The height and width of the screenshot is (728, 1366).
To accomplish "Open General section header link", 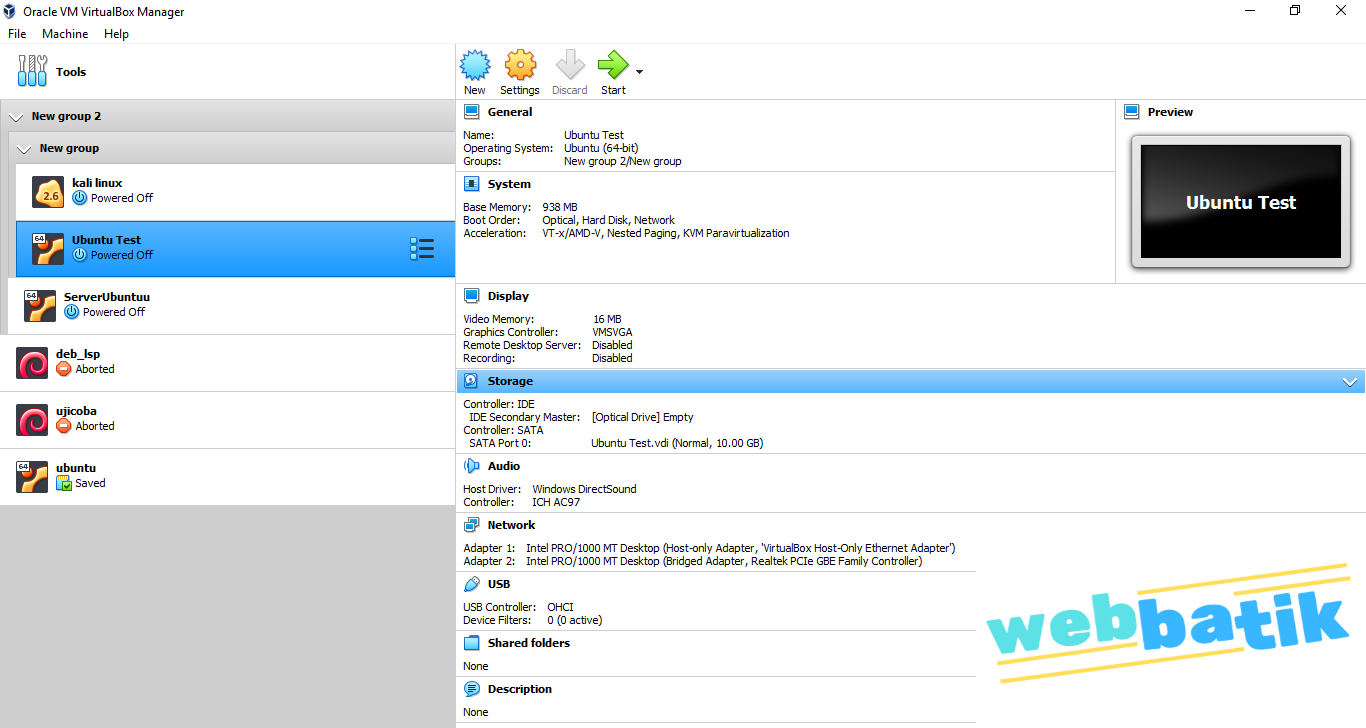I will (510, 112).
